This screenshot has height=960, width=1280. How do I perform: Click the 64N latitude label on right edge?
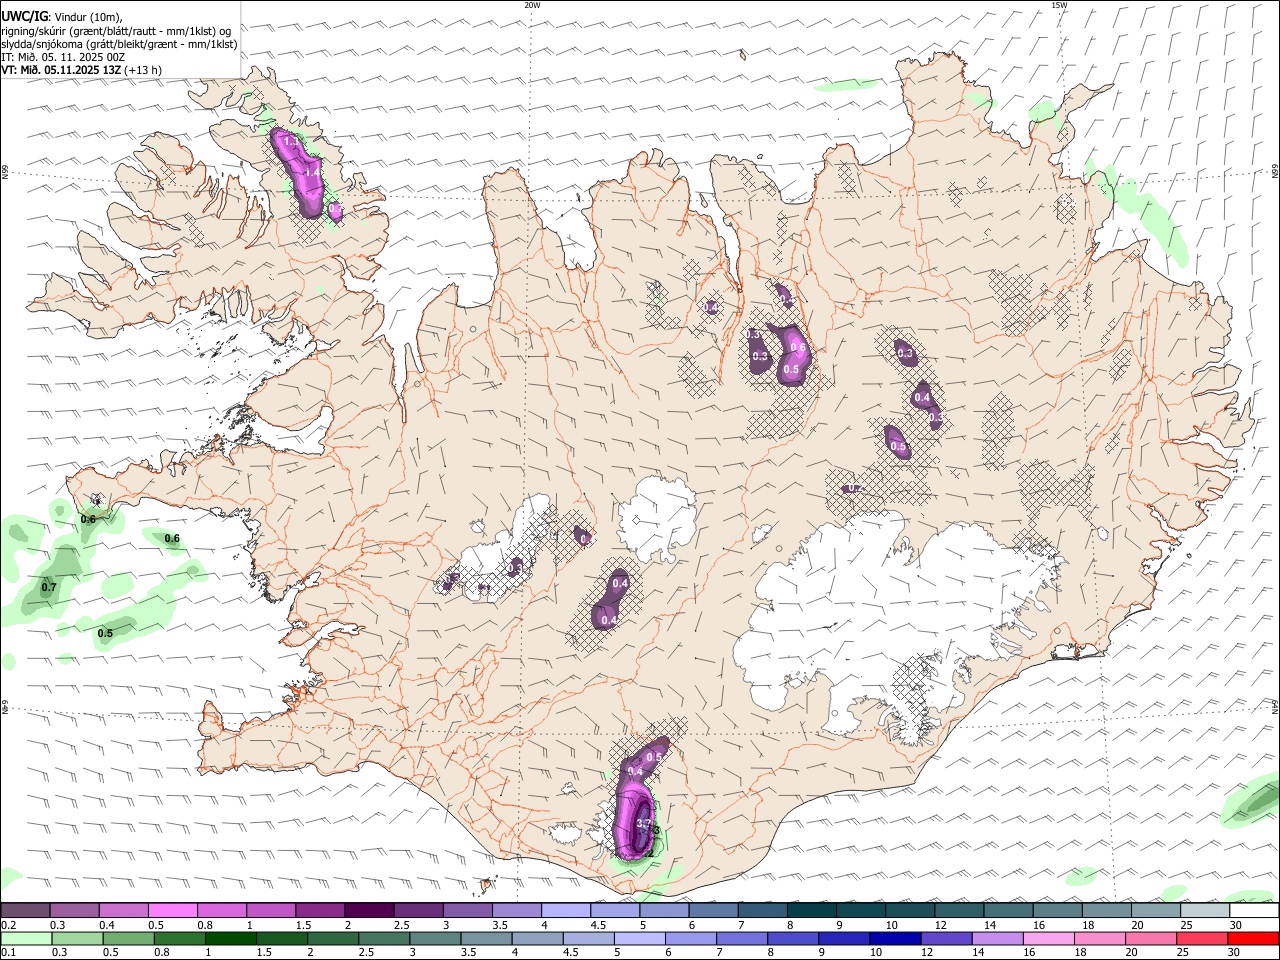coord(1275,706)
